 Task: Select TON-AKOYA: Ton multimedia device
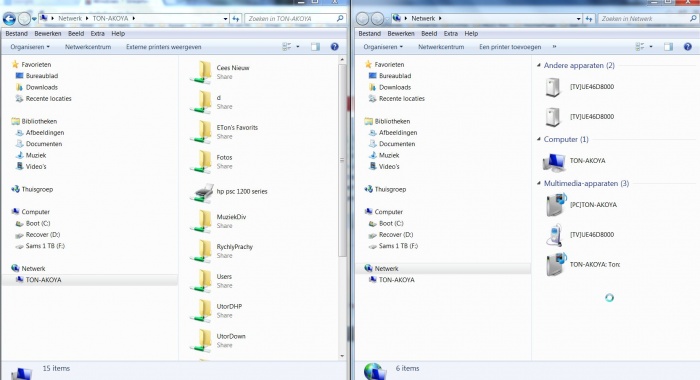tap(583, 264)
